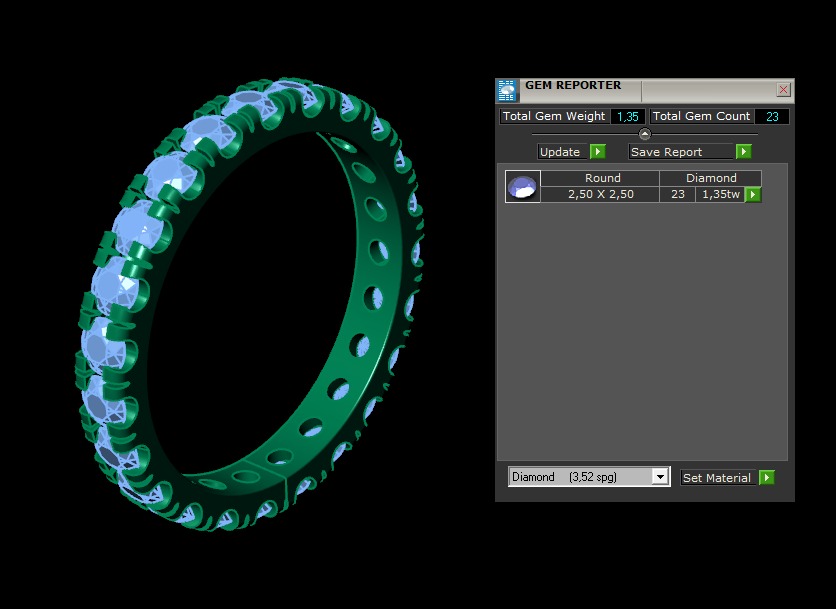Click the 2,50 X 2,50 size cell
The height and width of the screenshot is (609, 836).
[600, 195]
